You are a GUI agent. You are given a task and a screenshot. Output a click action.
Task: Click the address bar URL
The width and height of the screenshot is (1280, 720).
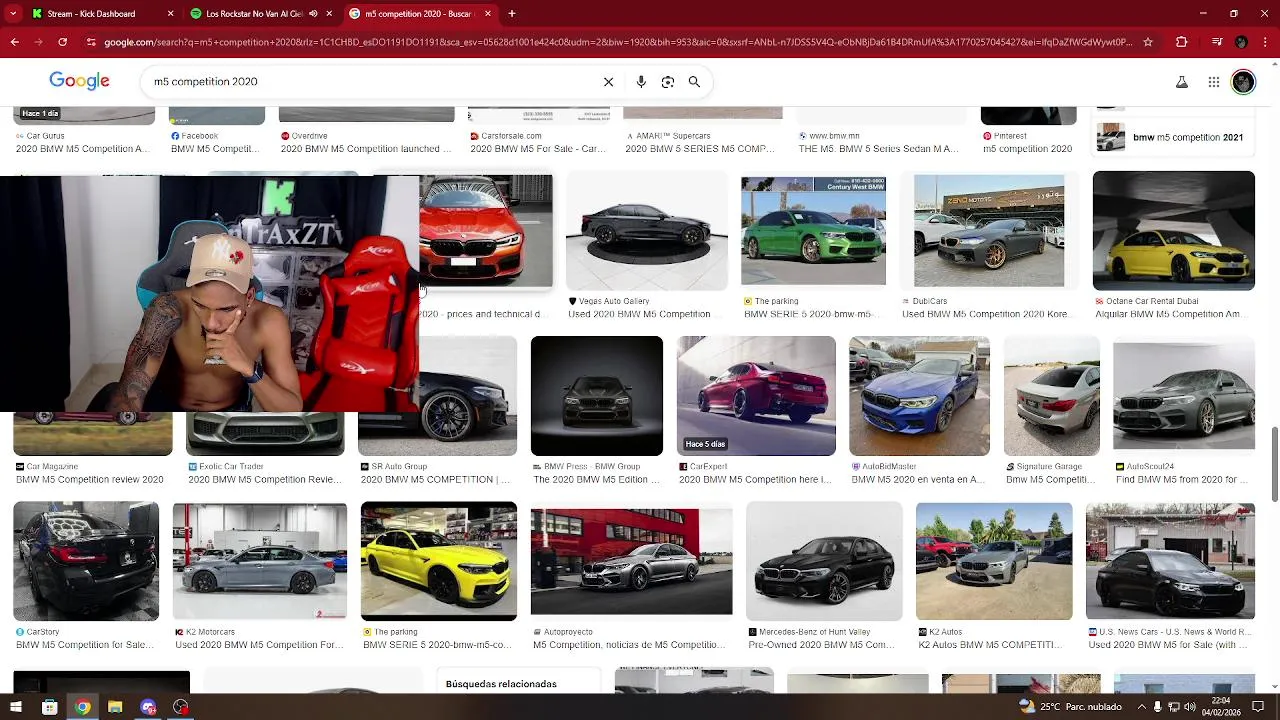pos(618,42)
